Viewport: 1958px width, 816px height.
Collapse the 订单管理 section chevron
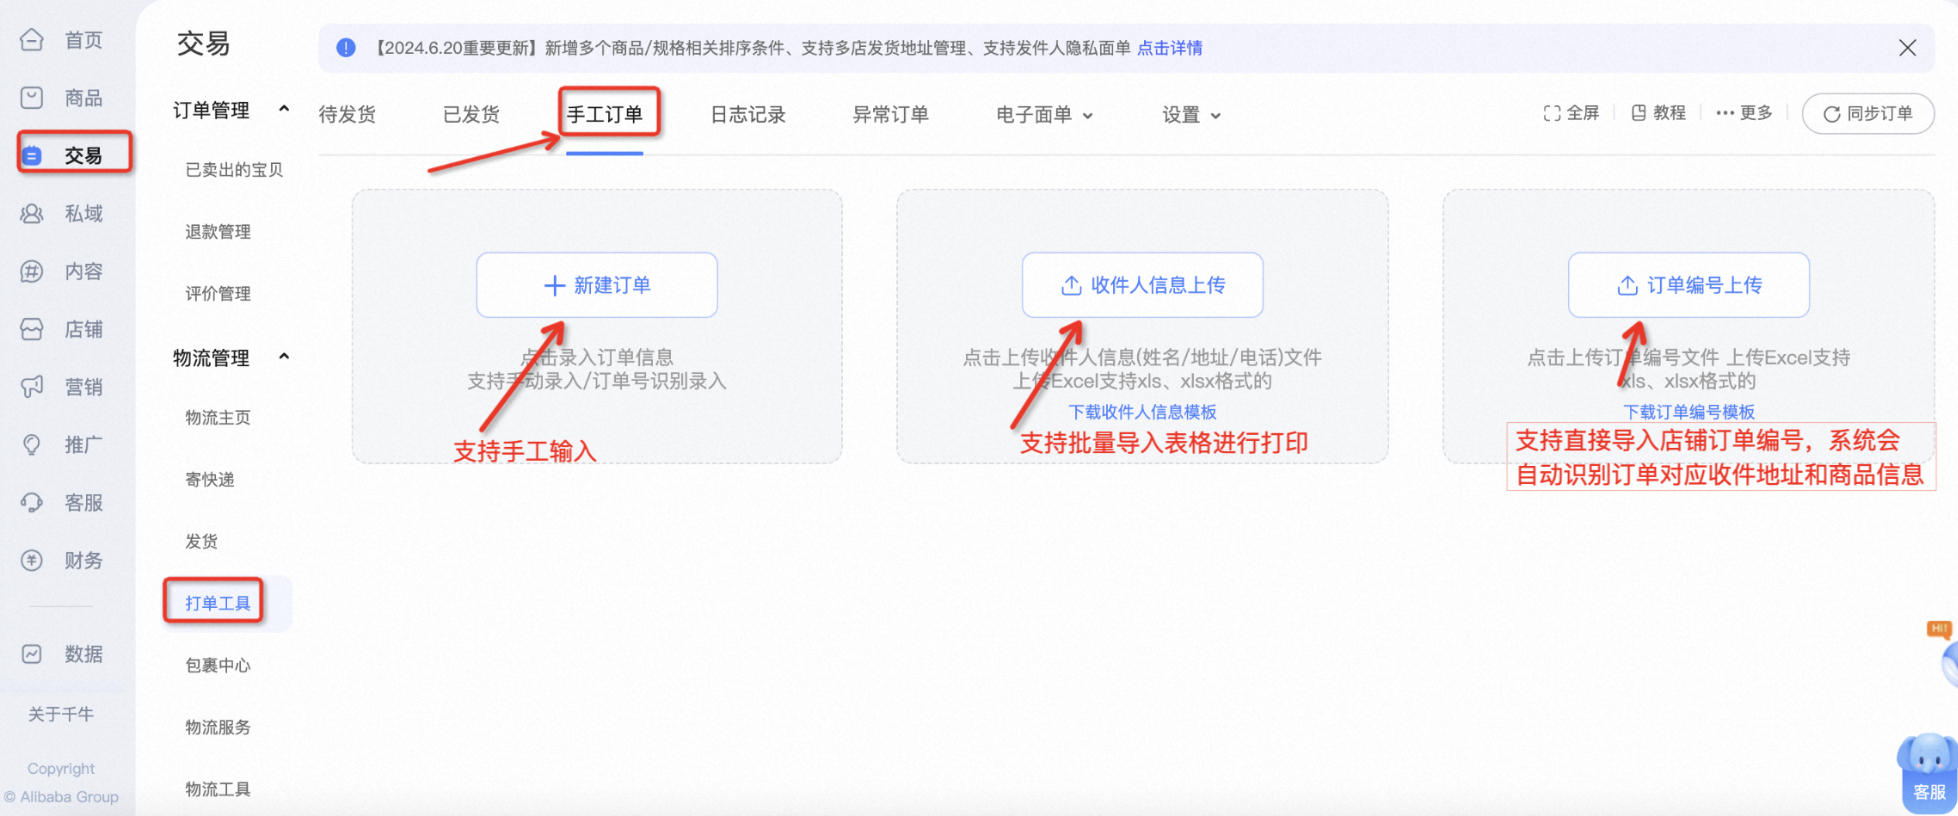(x=284, y=108)
